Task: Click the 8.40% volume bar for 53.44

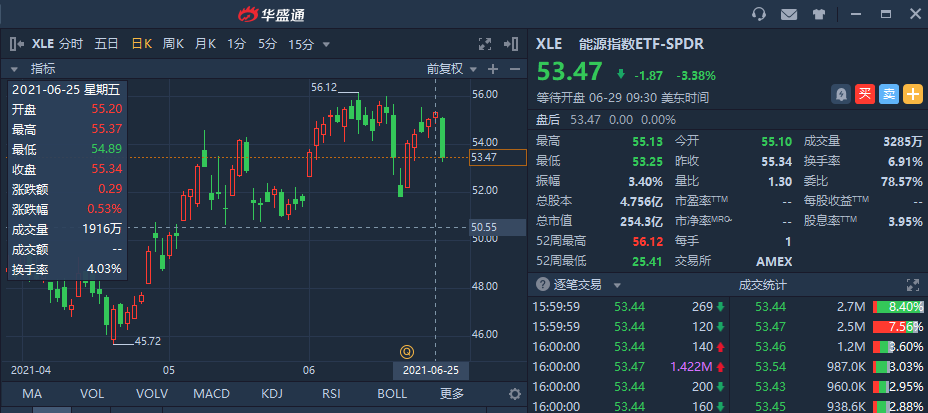Action: (x=898, y=306)
